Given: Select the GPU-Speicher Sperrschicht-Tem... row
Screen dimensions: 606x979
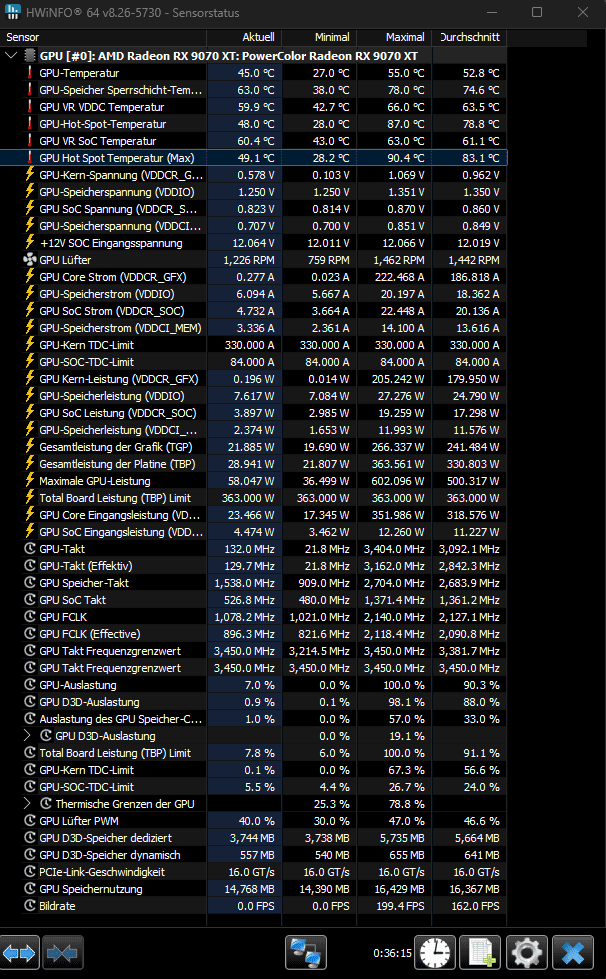Looking at the screenshot, I should [x=253, y=90].
